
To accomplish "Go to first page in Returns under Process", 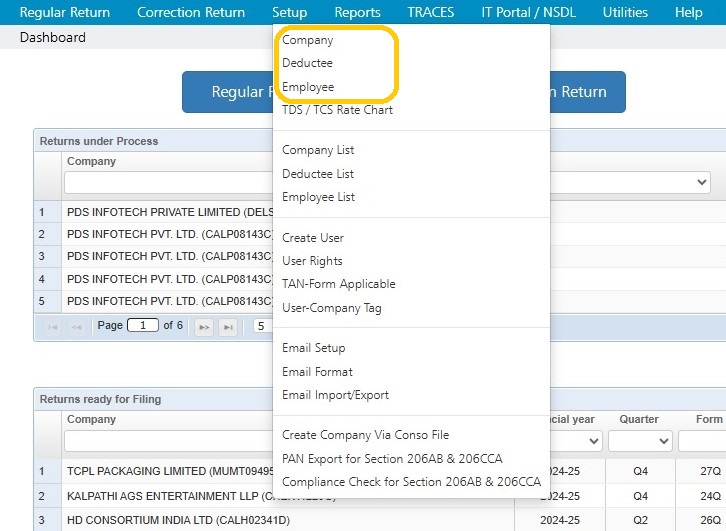I will pyautogui.click(x=53, y=327).
